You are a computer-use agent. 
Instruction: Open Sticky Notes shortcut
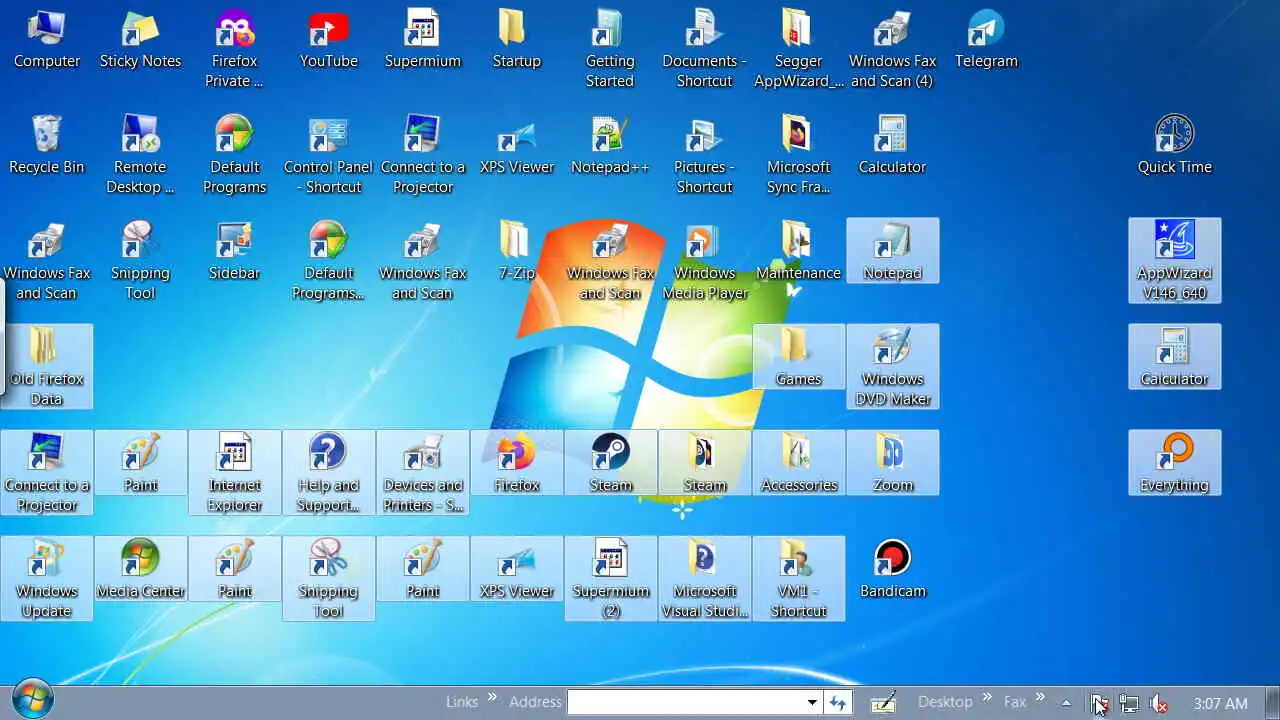[x=140, y=40]
